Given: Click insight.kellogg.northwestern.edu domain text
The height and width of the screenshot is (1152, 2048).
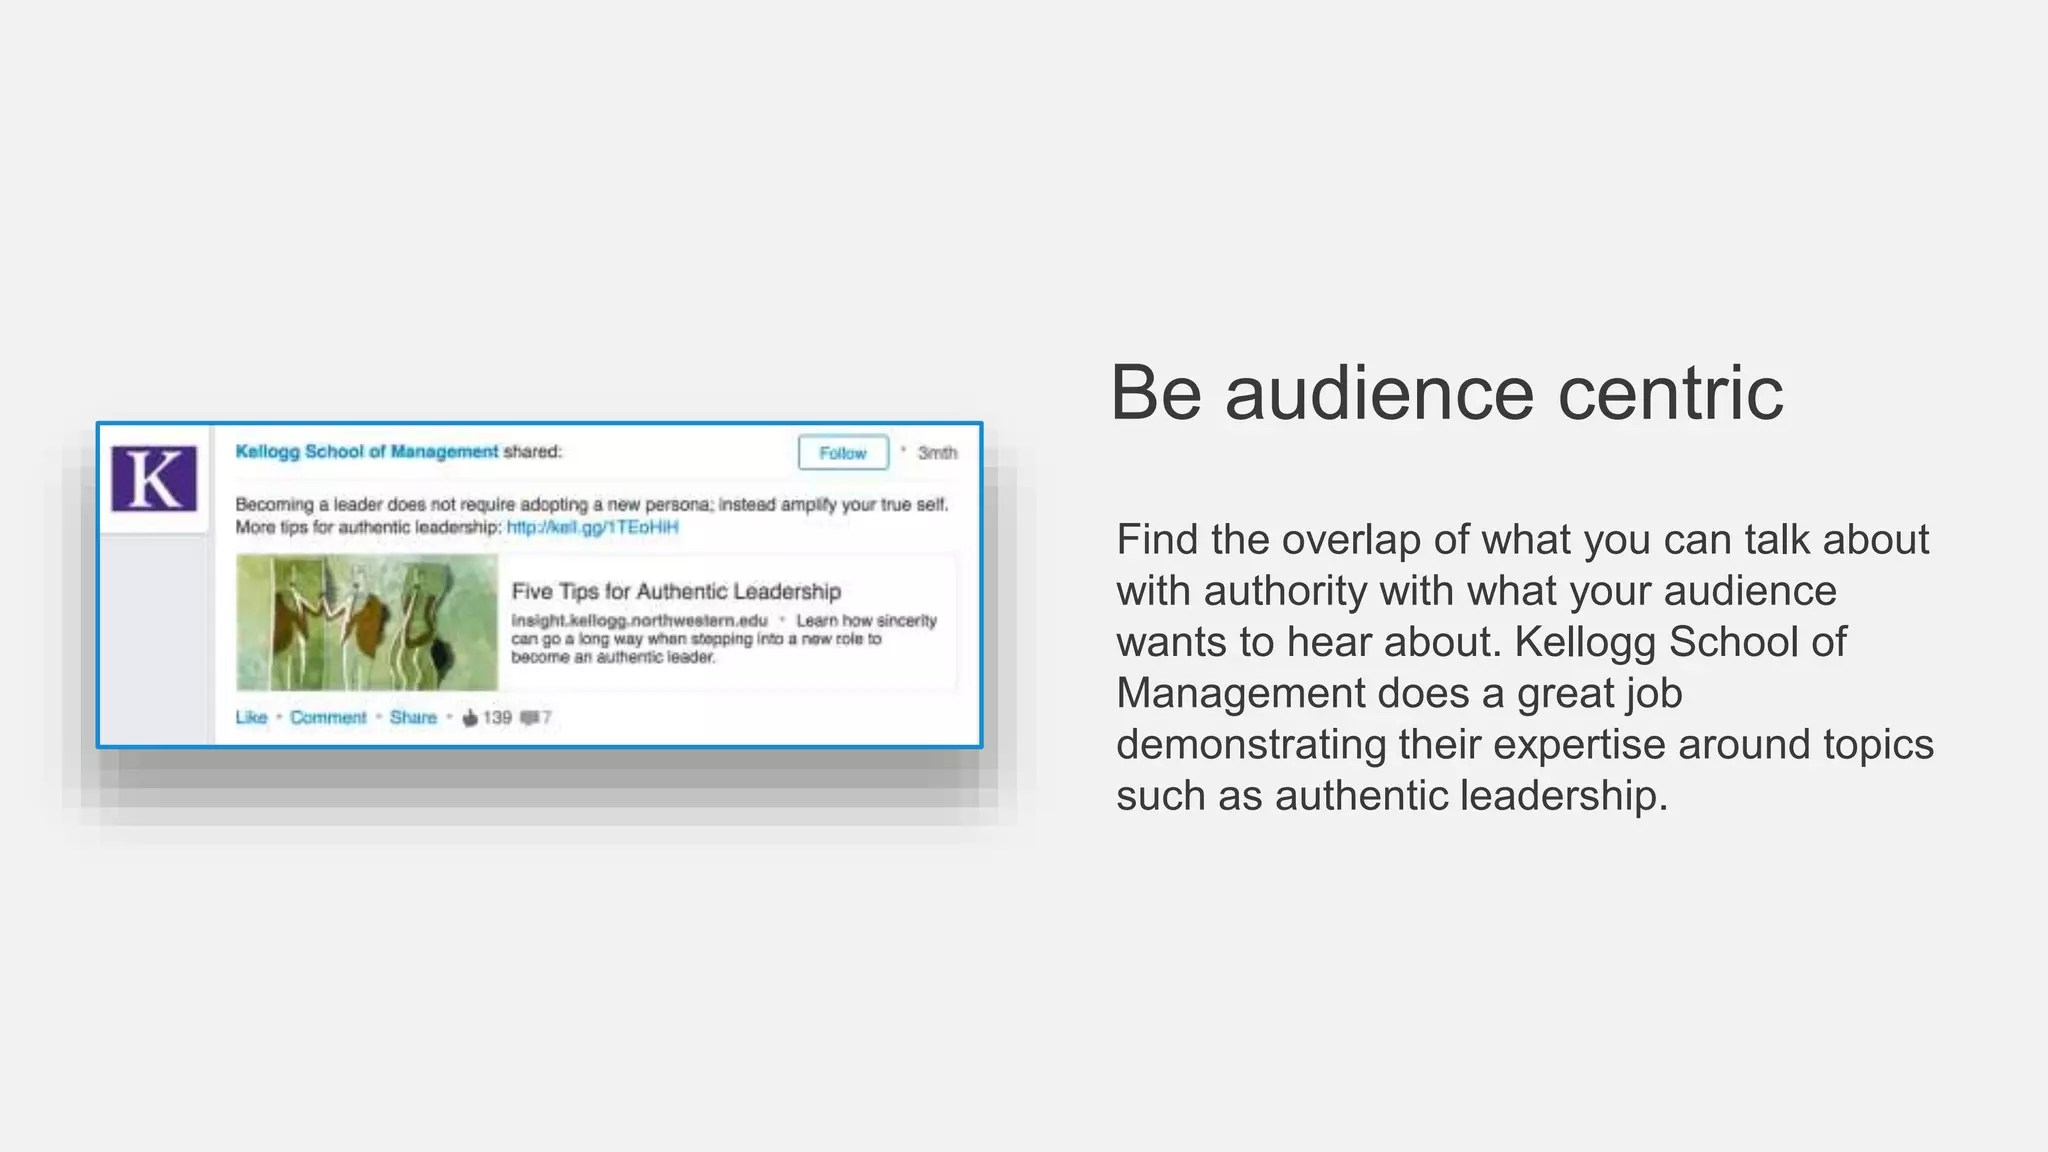Looking at the screenshot, I should click(639, 621).
